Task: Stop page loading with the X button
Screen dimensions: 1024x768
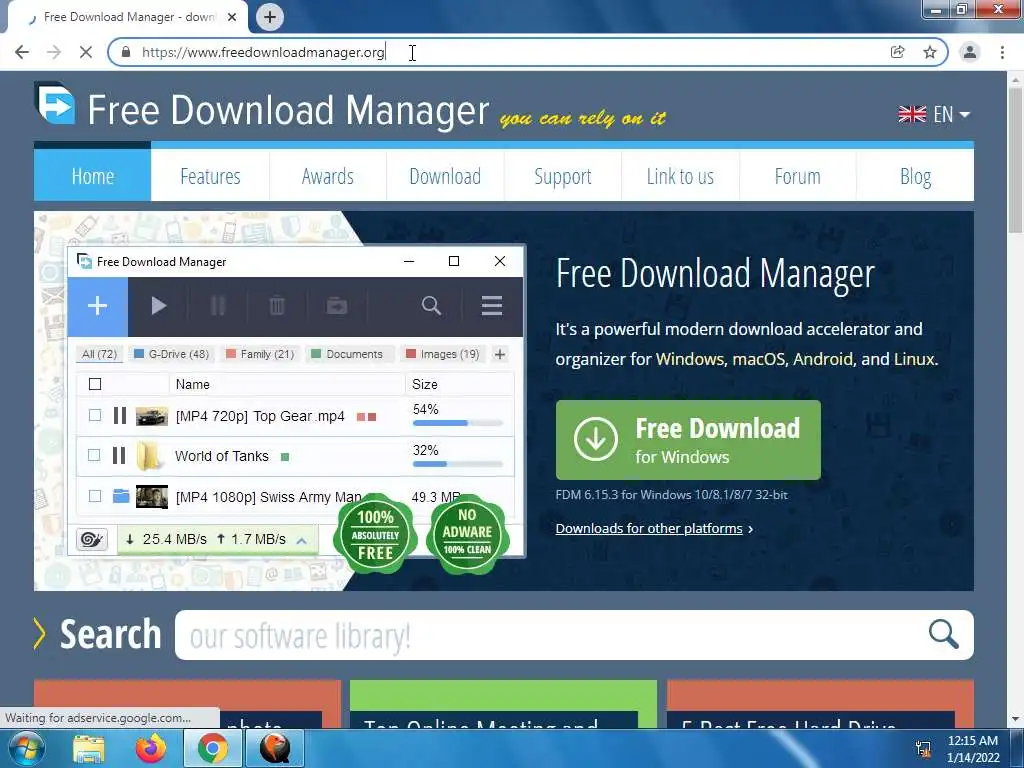Action: pos(86,52)
